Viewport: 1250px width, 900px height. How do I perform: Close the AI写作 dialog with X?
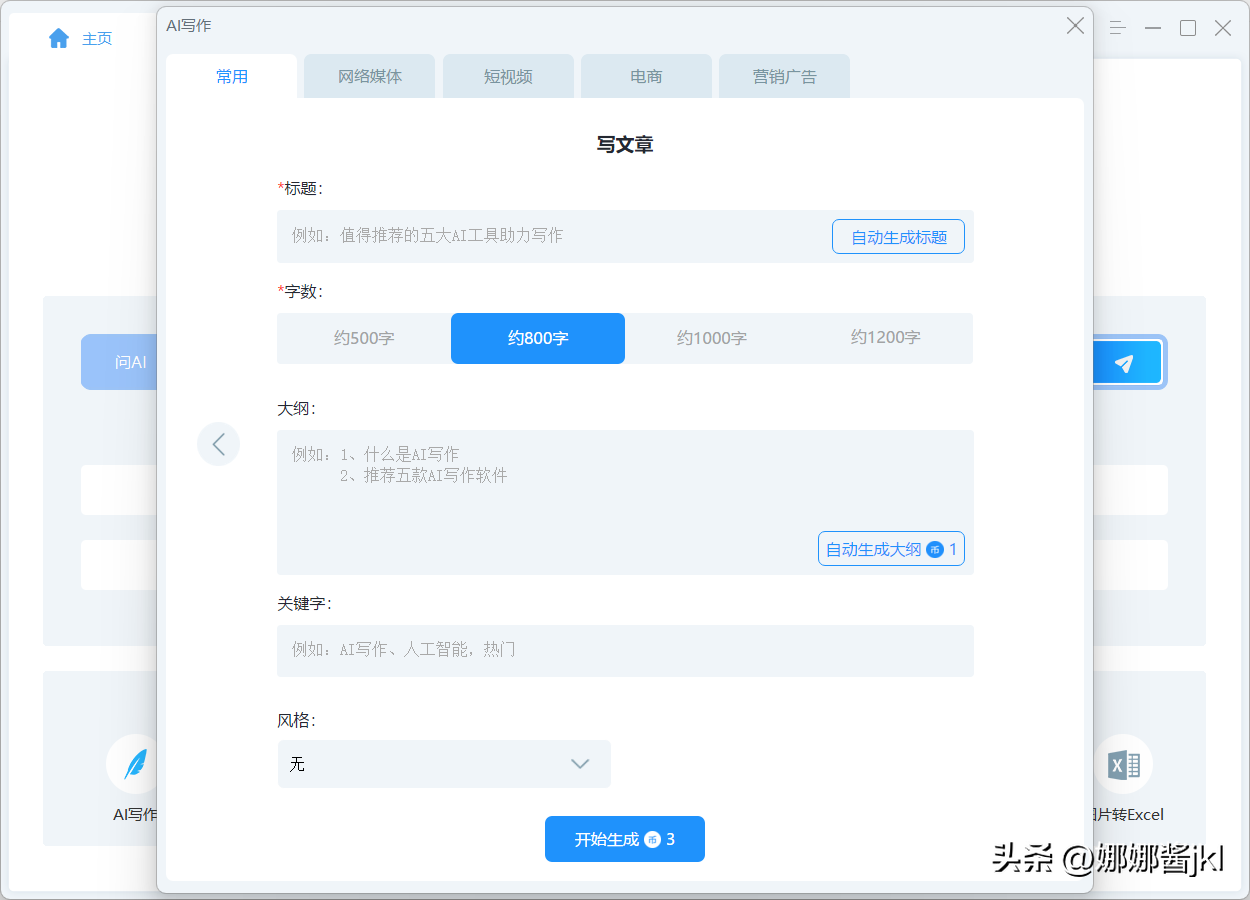[1075, 26]
